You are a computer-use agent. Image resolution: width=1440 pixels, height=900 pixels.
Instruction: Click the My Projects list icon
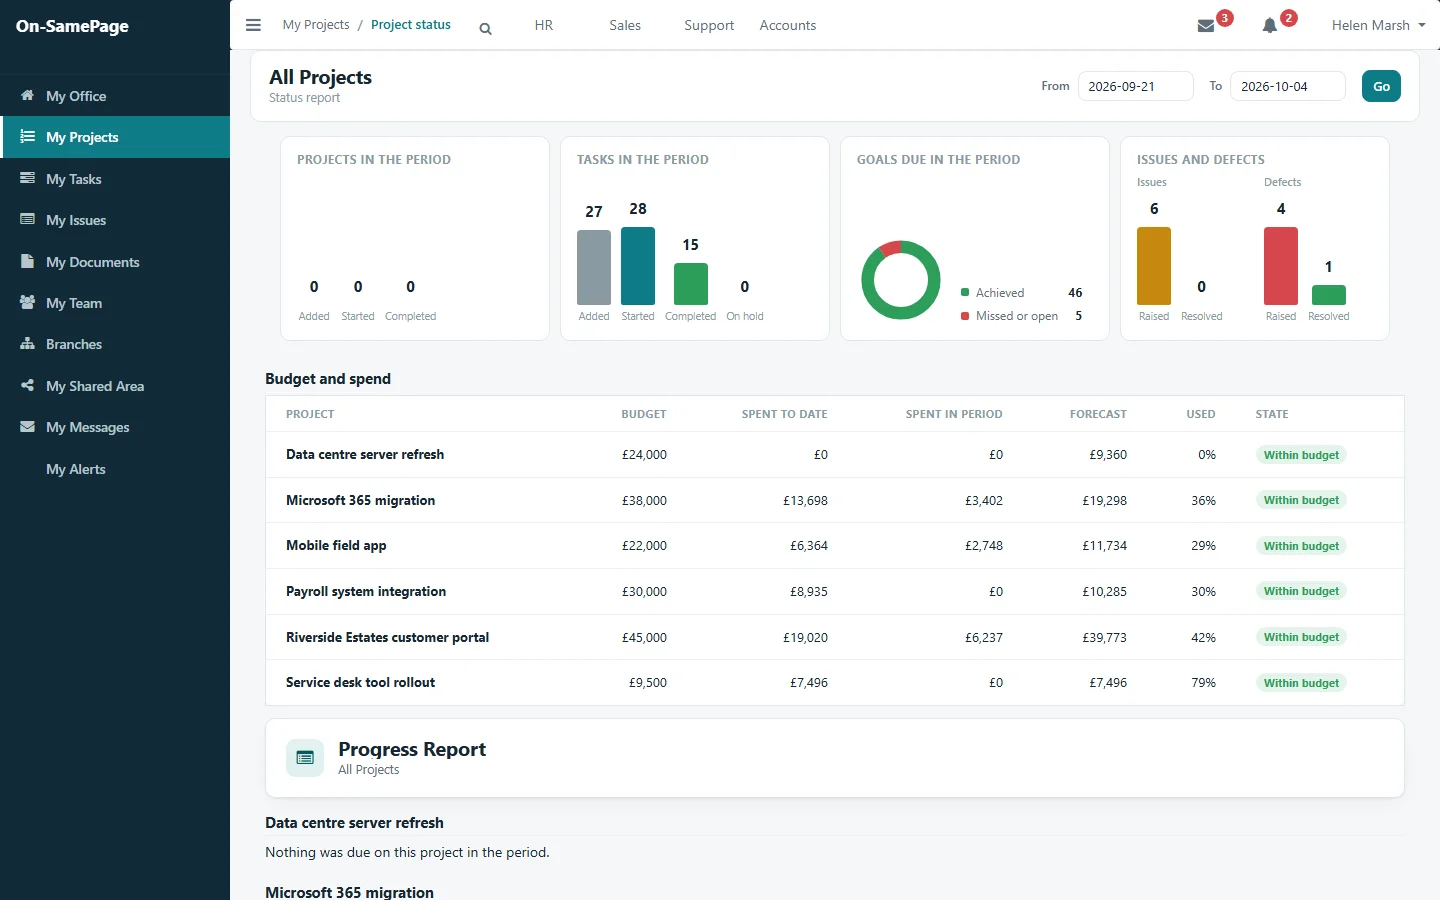click(27, 136)
